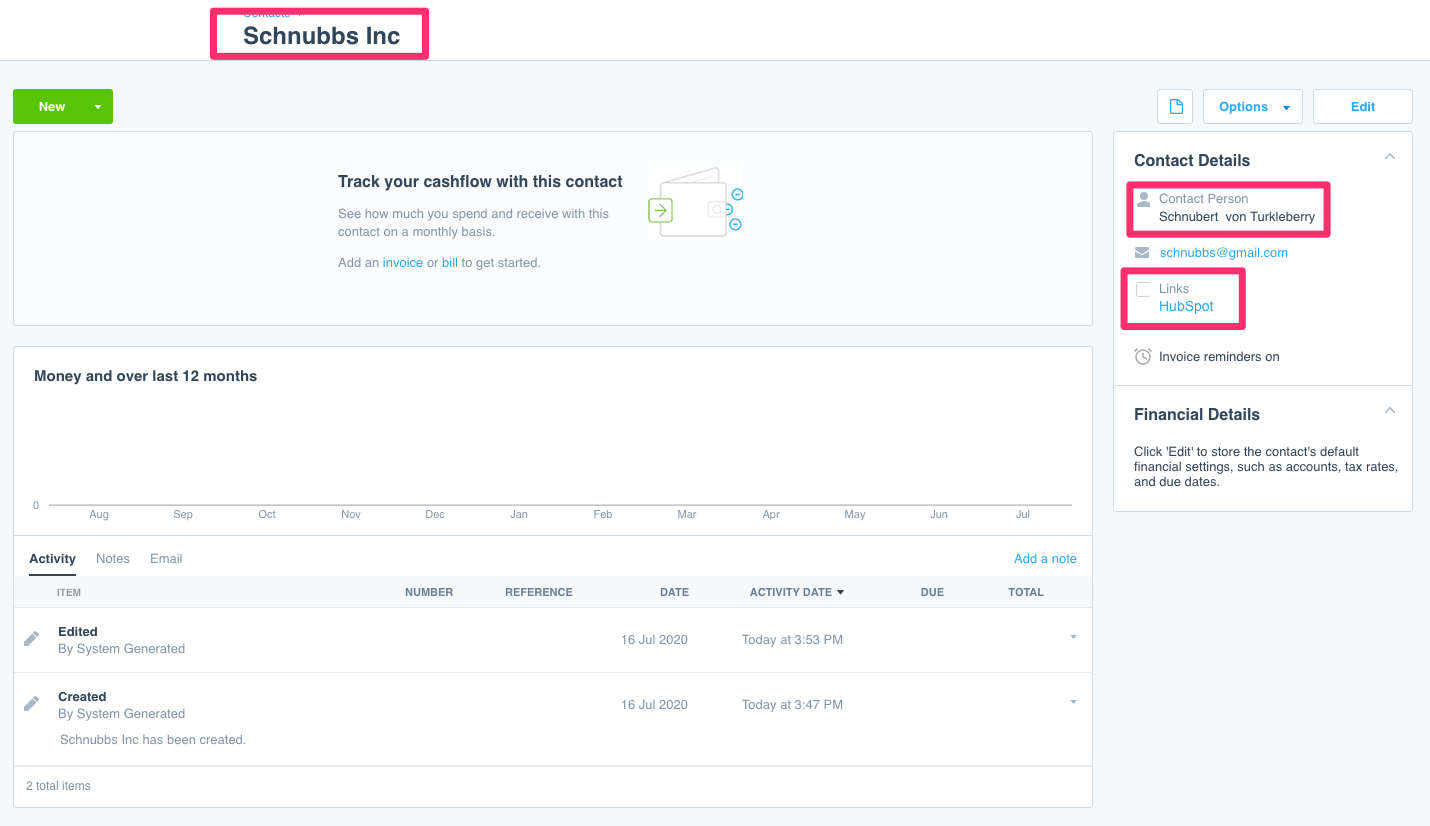
Task: Click the new blank document icon
Action: pos(1174,106)
